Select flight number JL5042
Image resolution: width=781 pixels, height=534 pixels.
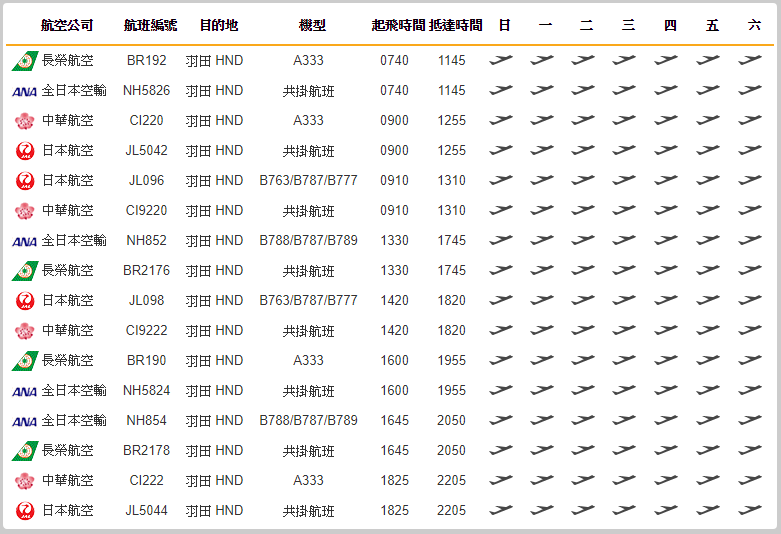pos(146,150)
